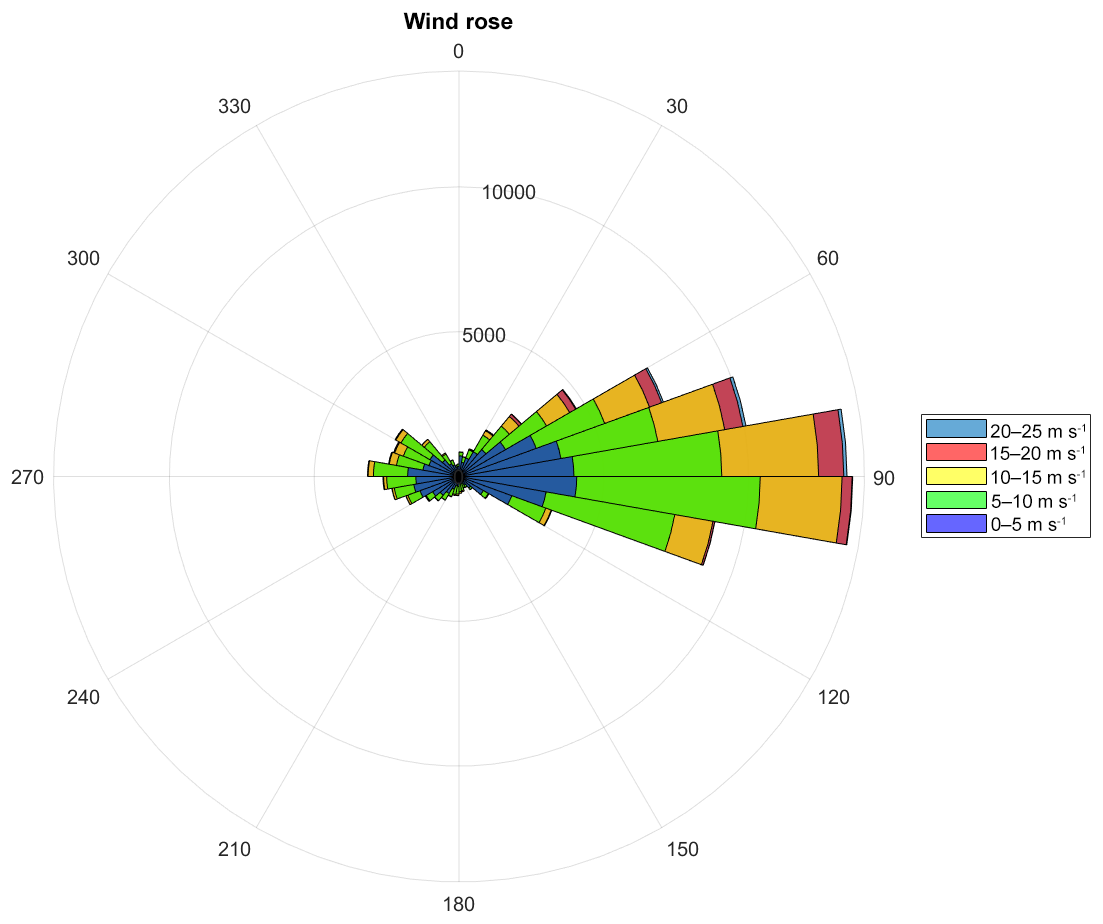
Task: Click the 60 degree angle label
Action: (827, 259)
